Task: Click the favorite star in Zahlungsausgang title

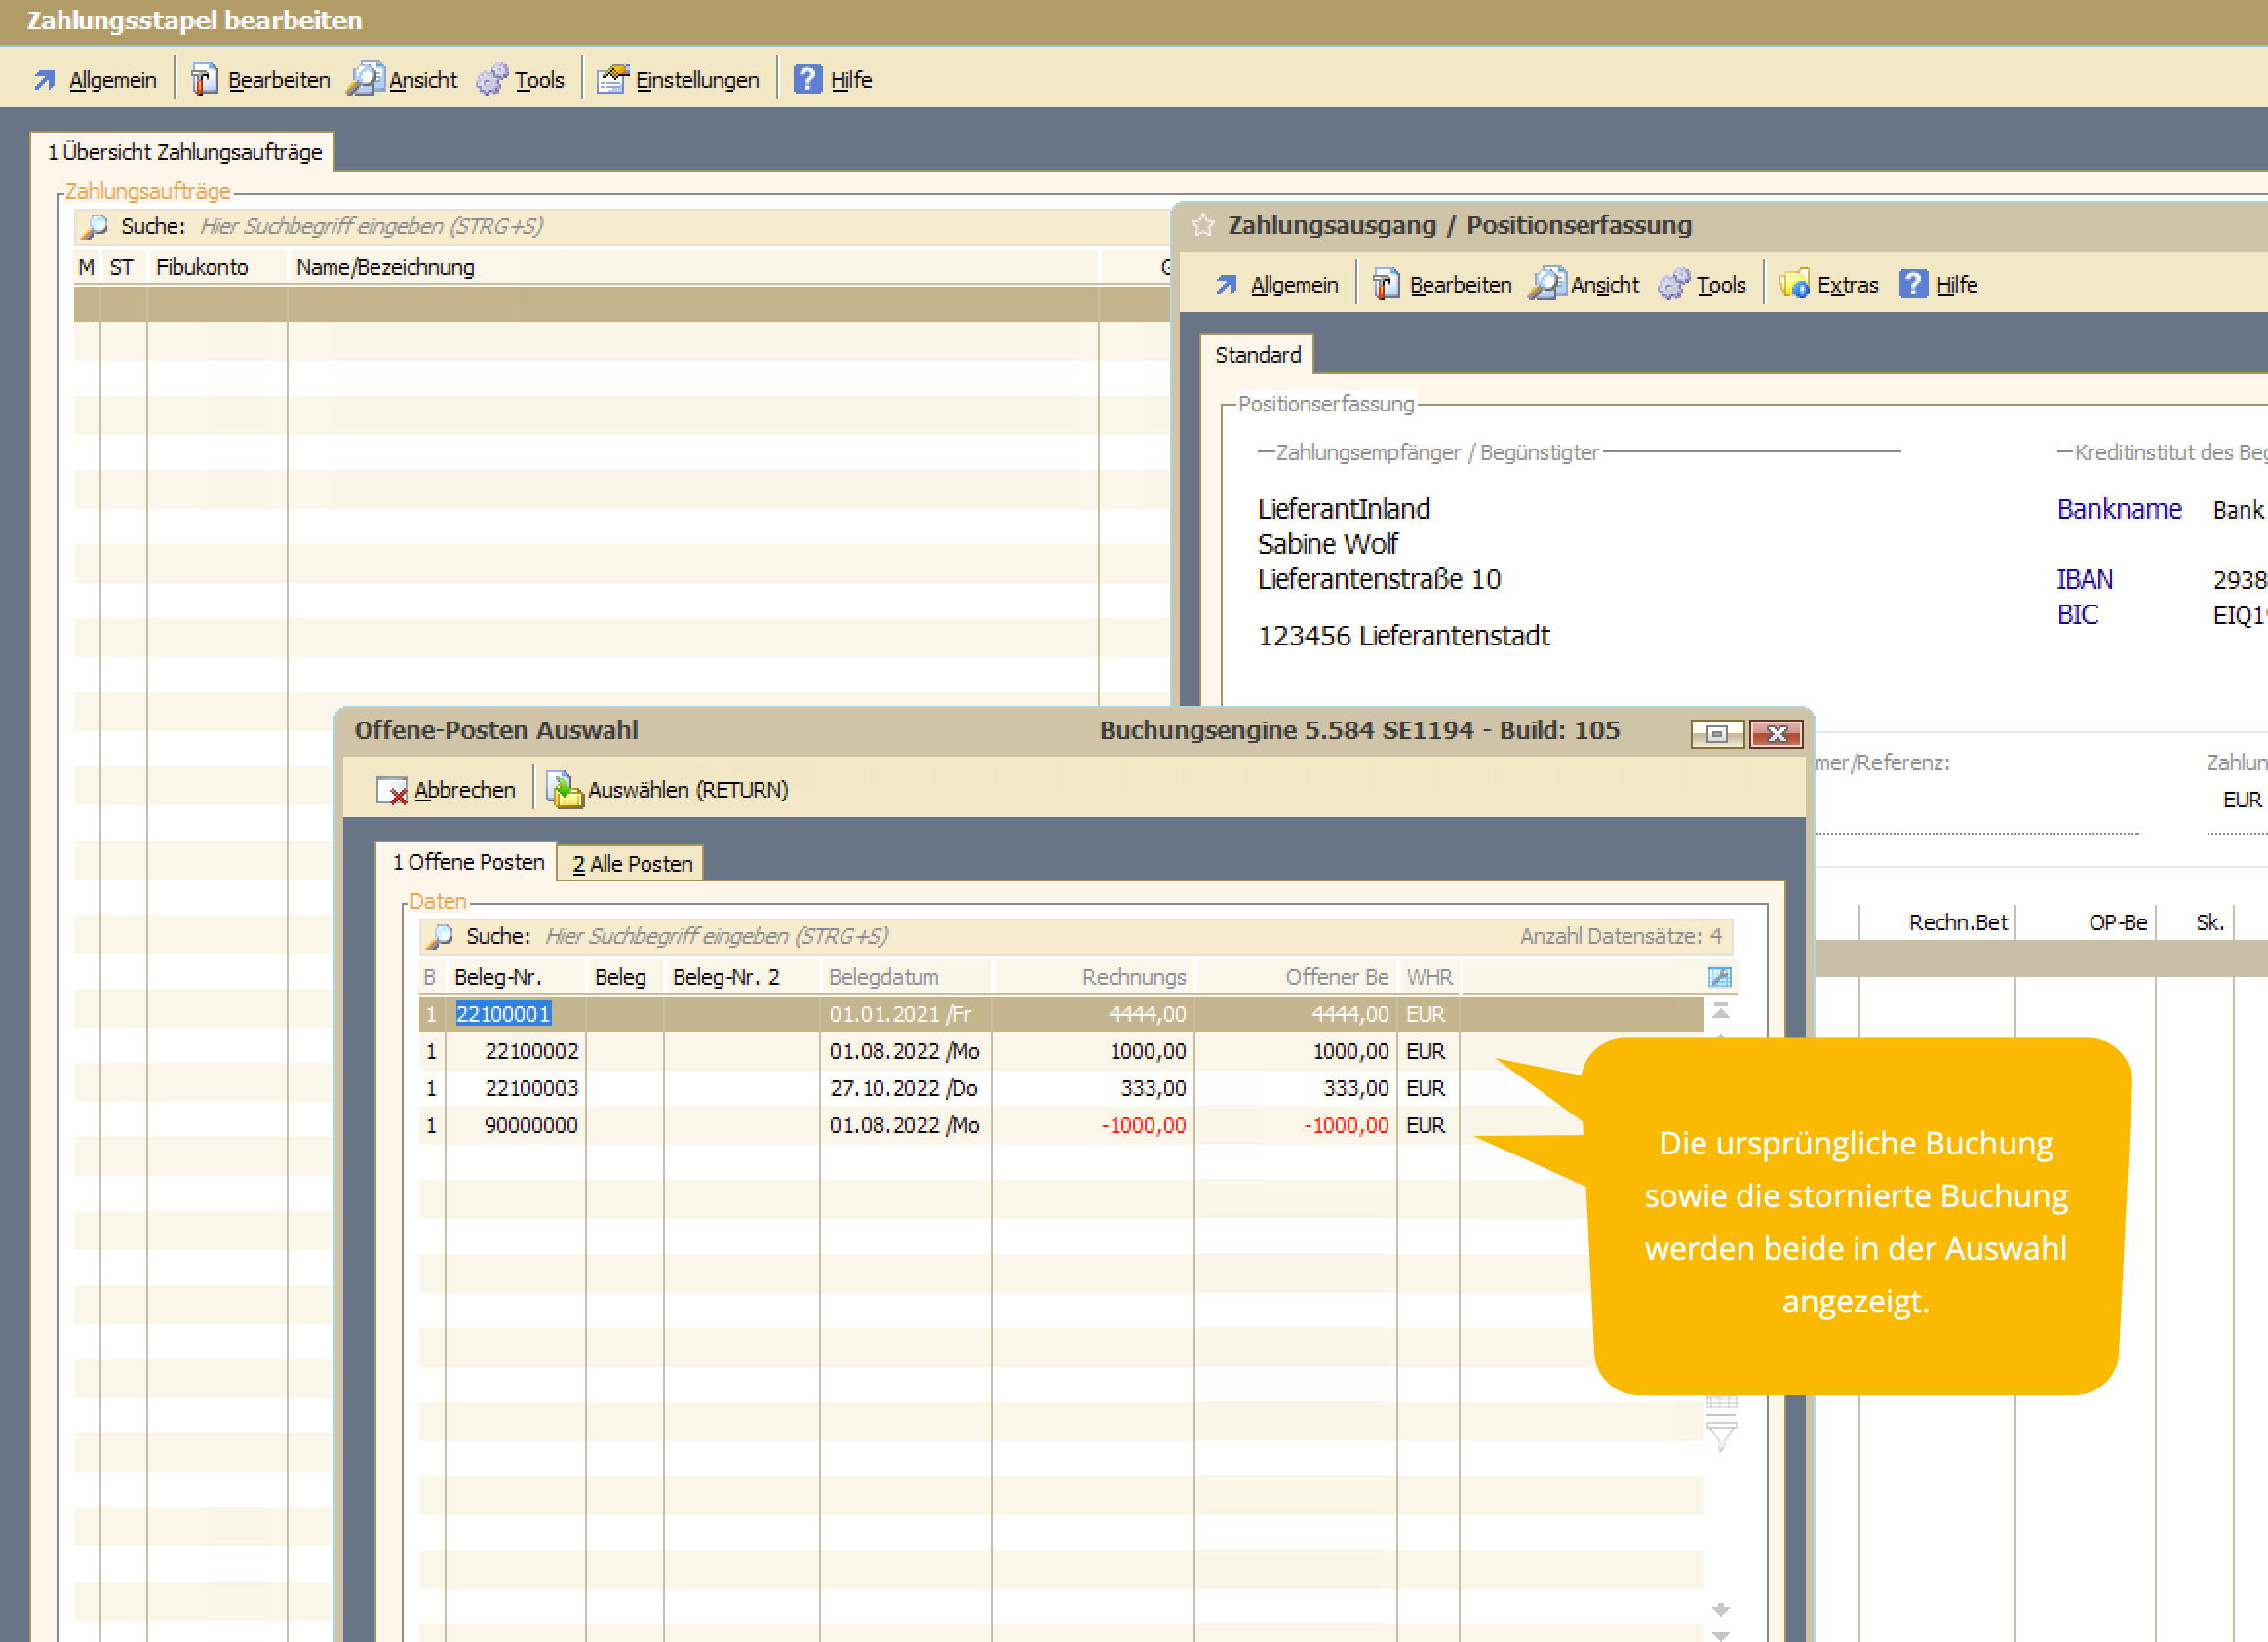Action: pyautogui.click(x=1203, y=225)
